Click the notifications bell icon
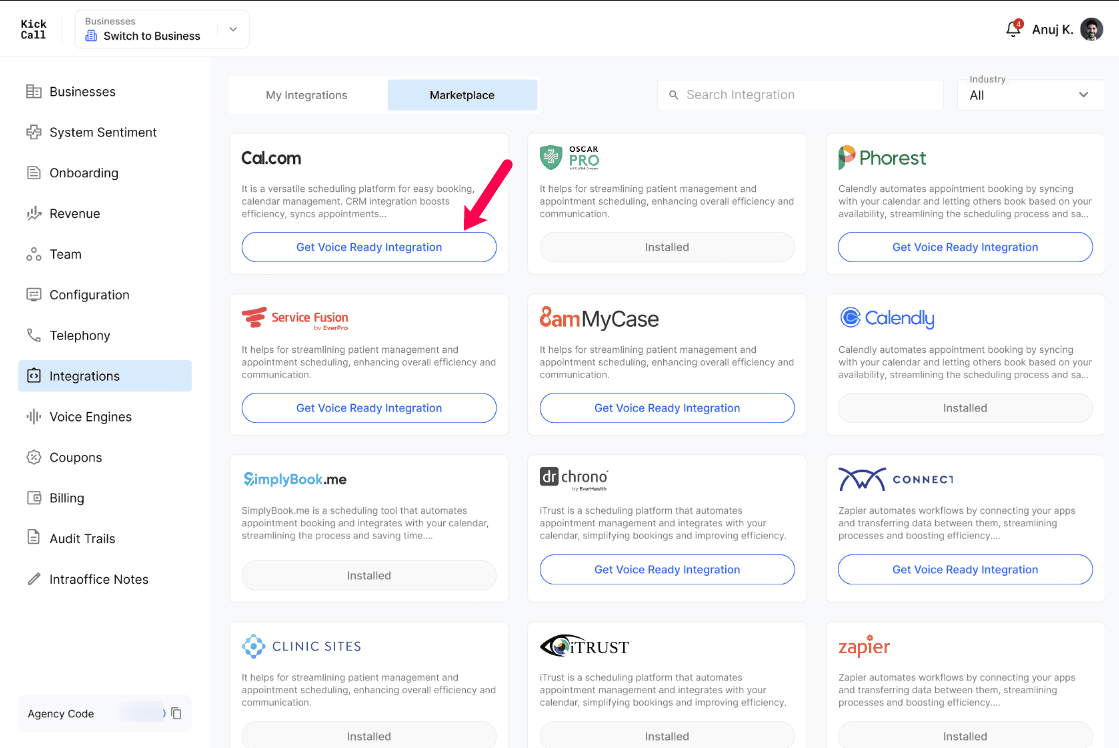The image size is (1119, 748). point(1013,29)
